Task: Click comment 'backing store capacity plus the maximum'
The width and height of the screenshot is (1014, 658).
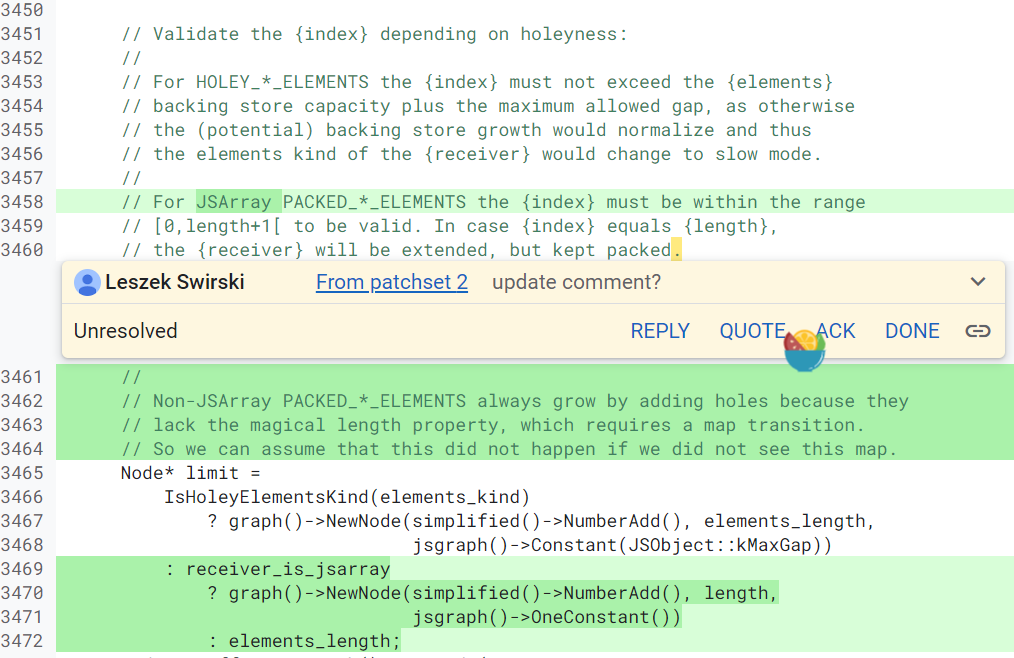Action: [x=488, y=105]
